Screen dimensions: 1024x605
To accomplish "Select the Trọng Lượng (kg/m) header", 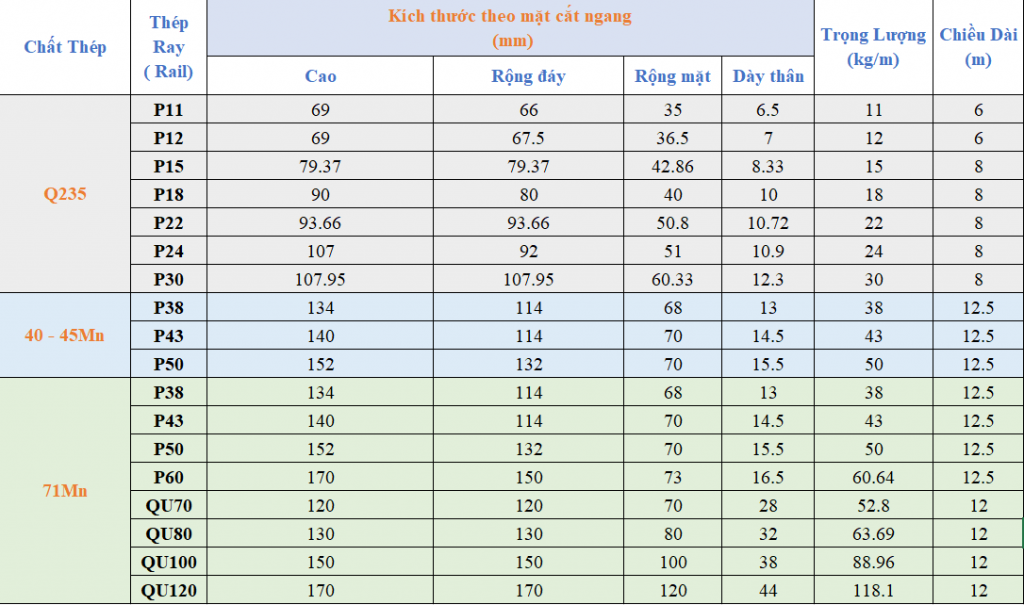I will (873, 47).
